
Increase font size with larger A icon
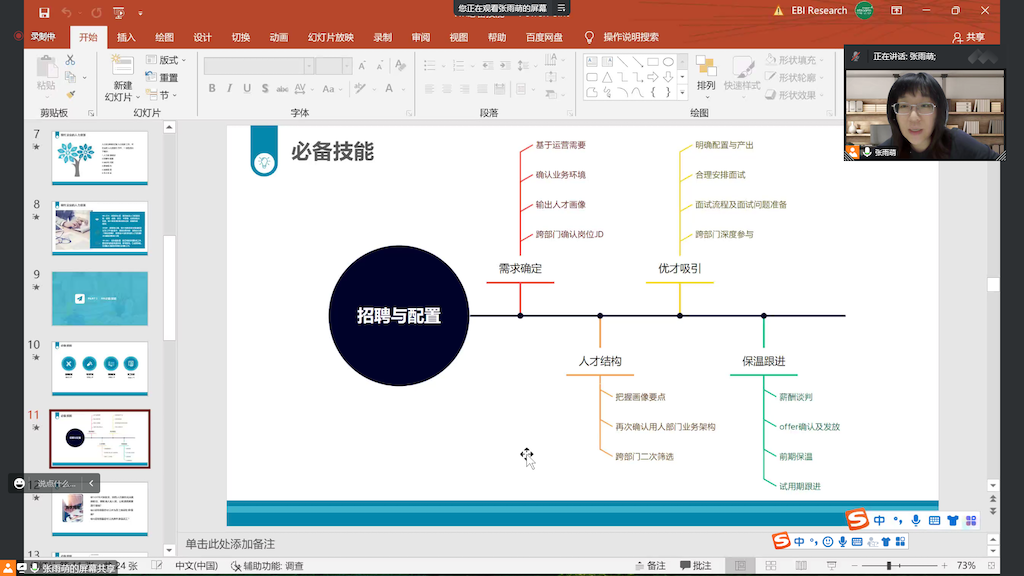pos(362,65)
